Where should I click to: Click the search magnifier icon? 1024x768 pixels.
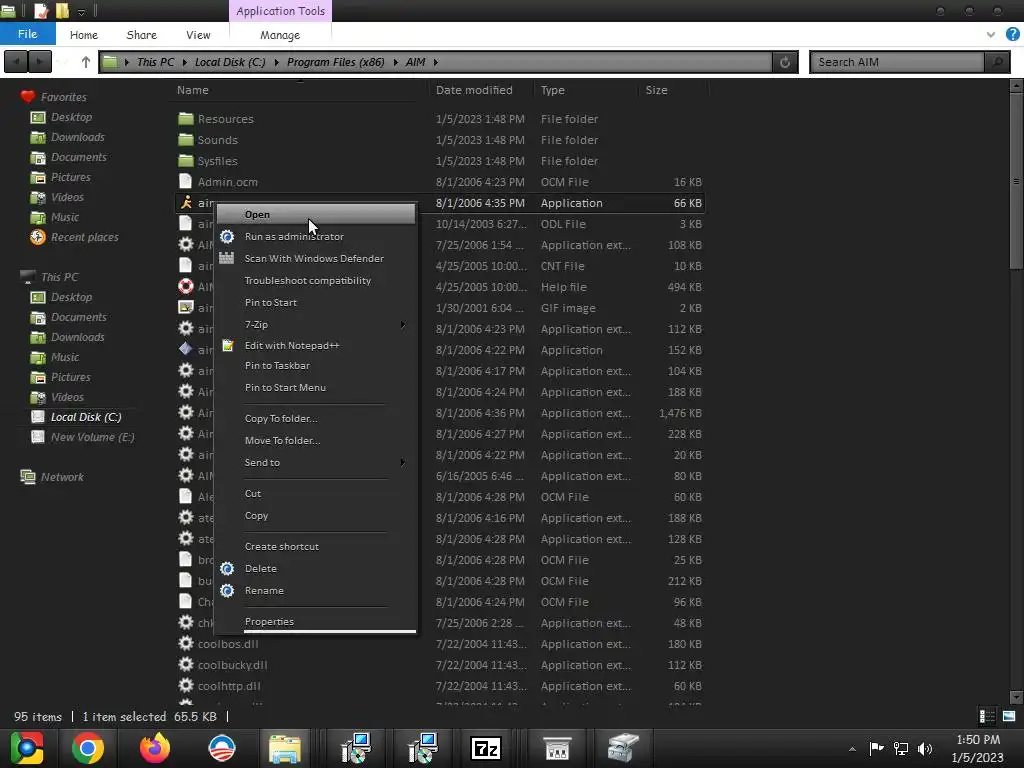tap(997, 62)
